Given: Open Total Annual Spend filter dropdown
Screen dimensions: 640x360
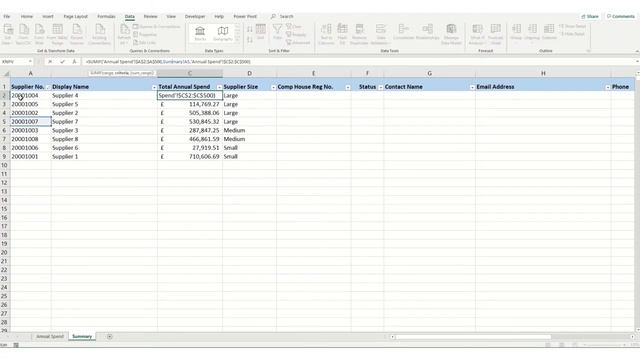Looking at the screenshot, I should click(219, 87).
